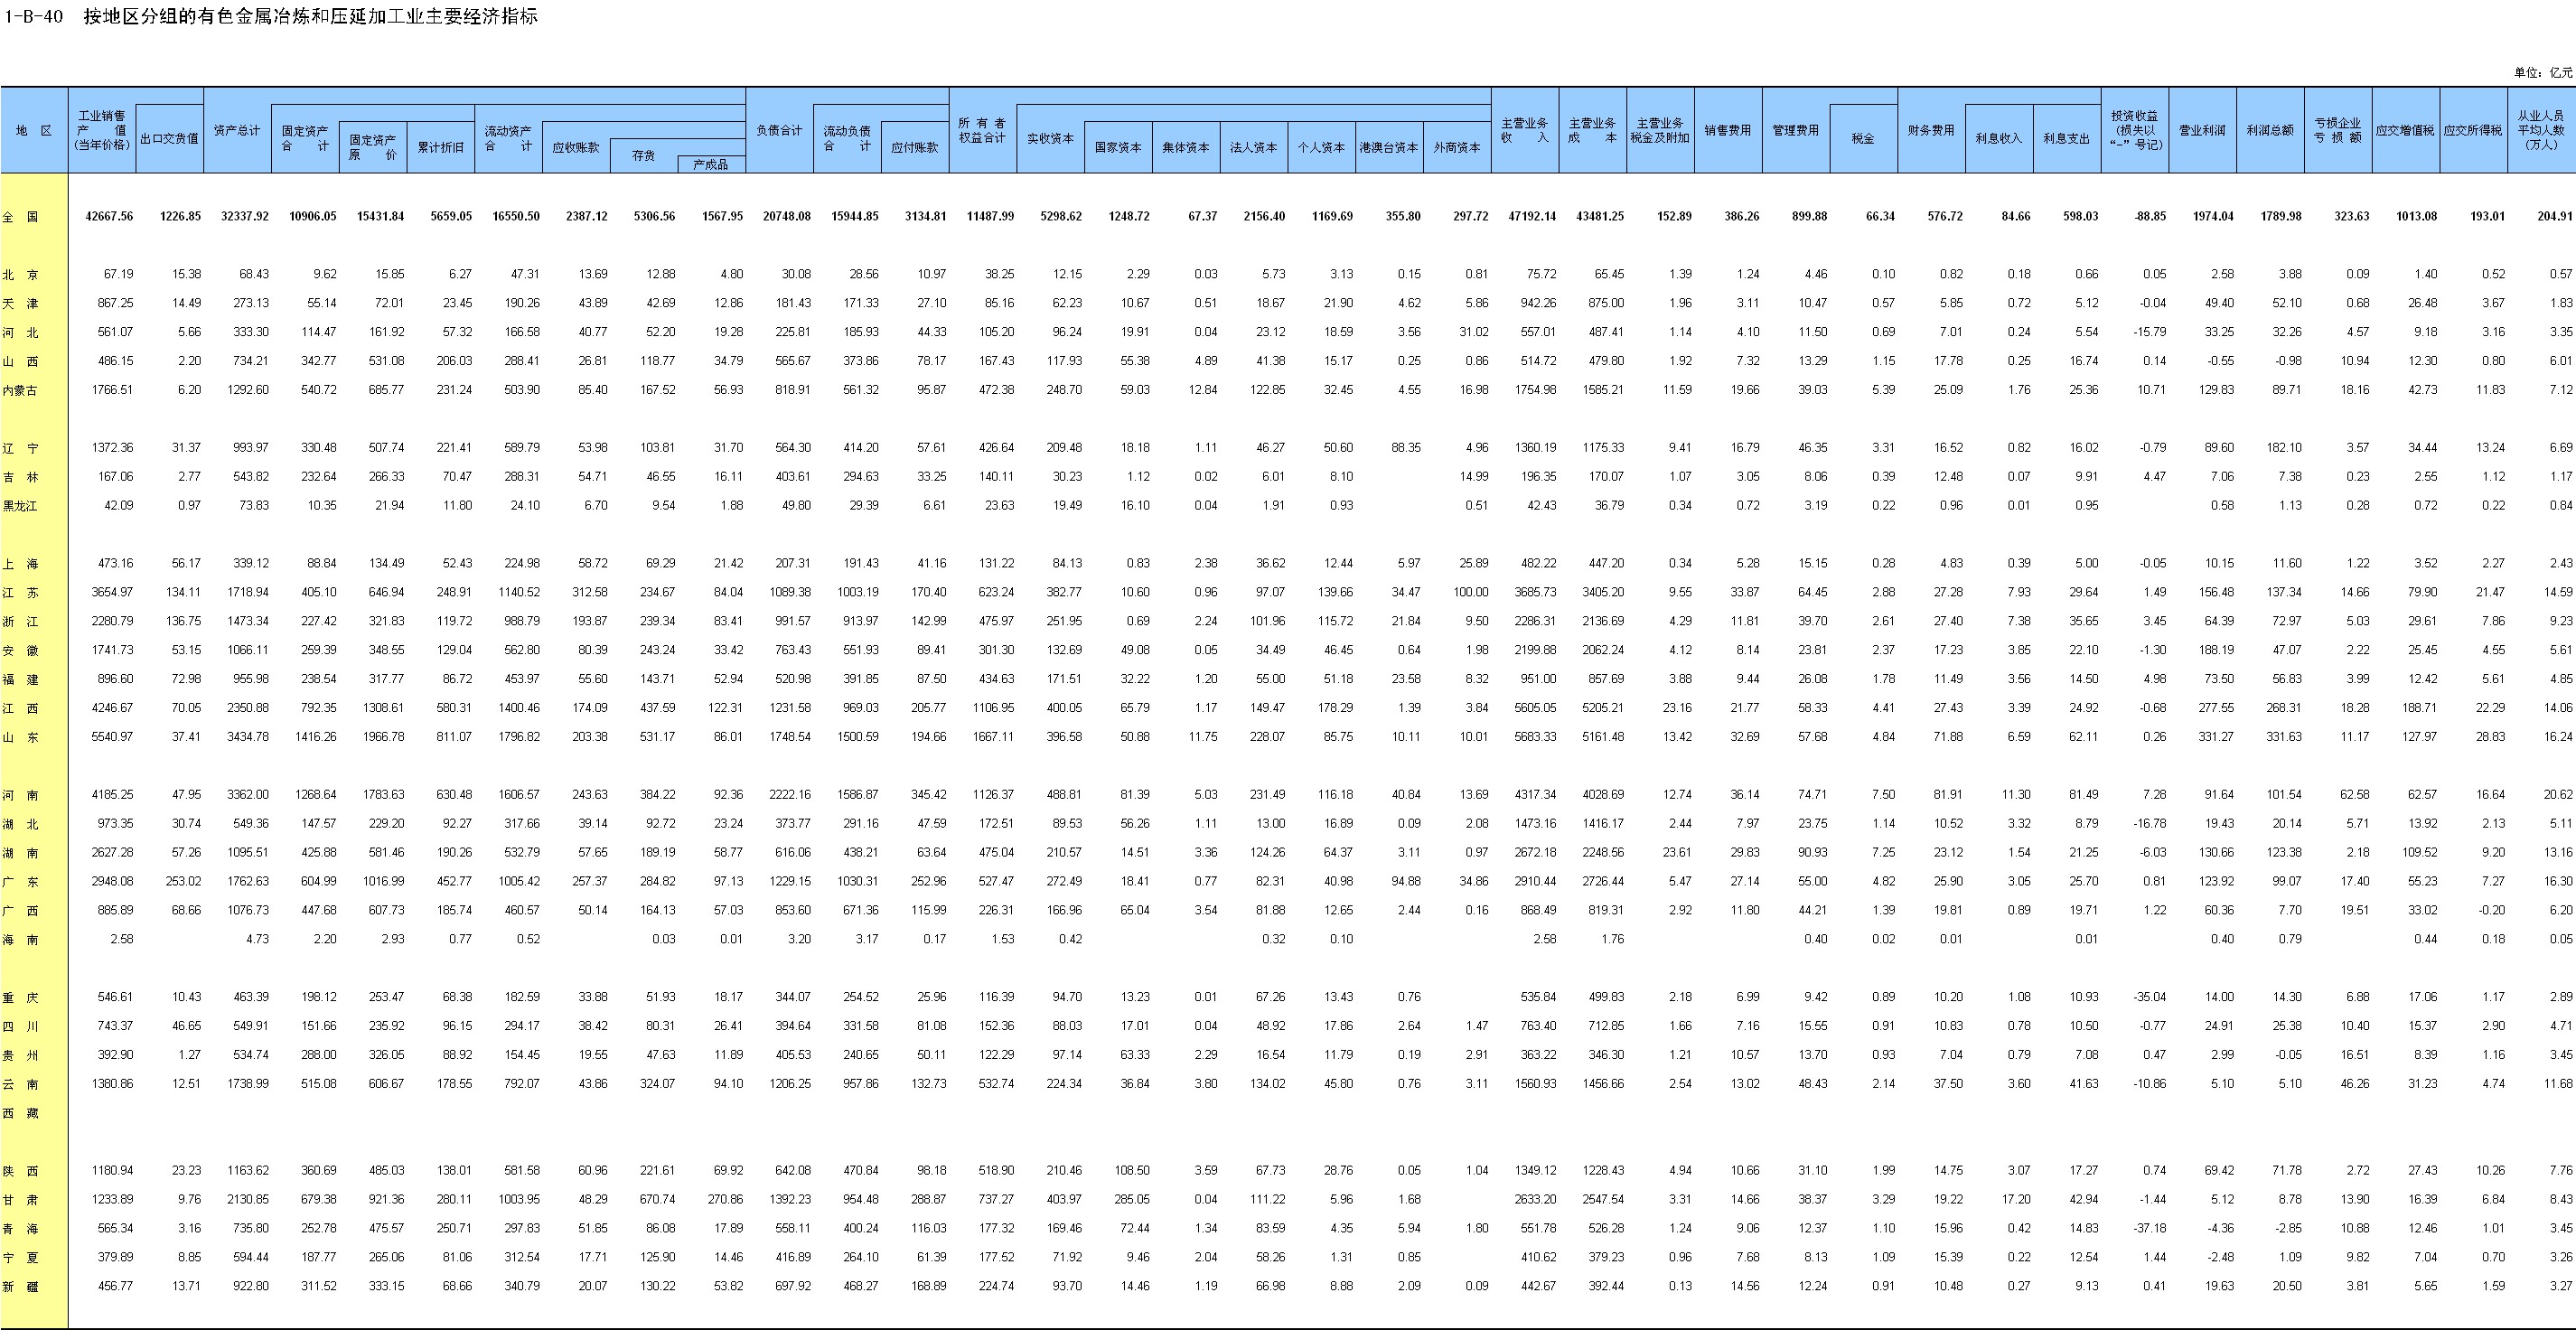Screen dimensions: 2576x1330
Task: Select the '管理费用' column header
Action: (1796, 131)
